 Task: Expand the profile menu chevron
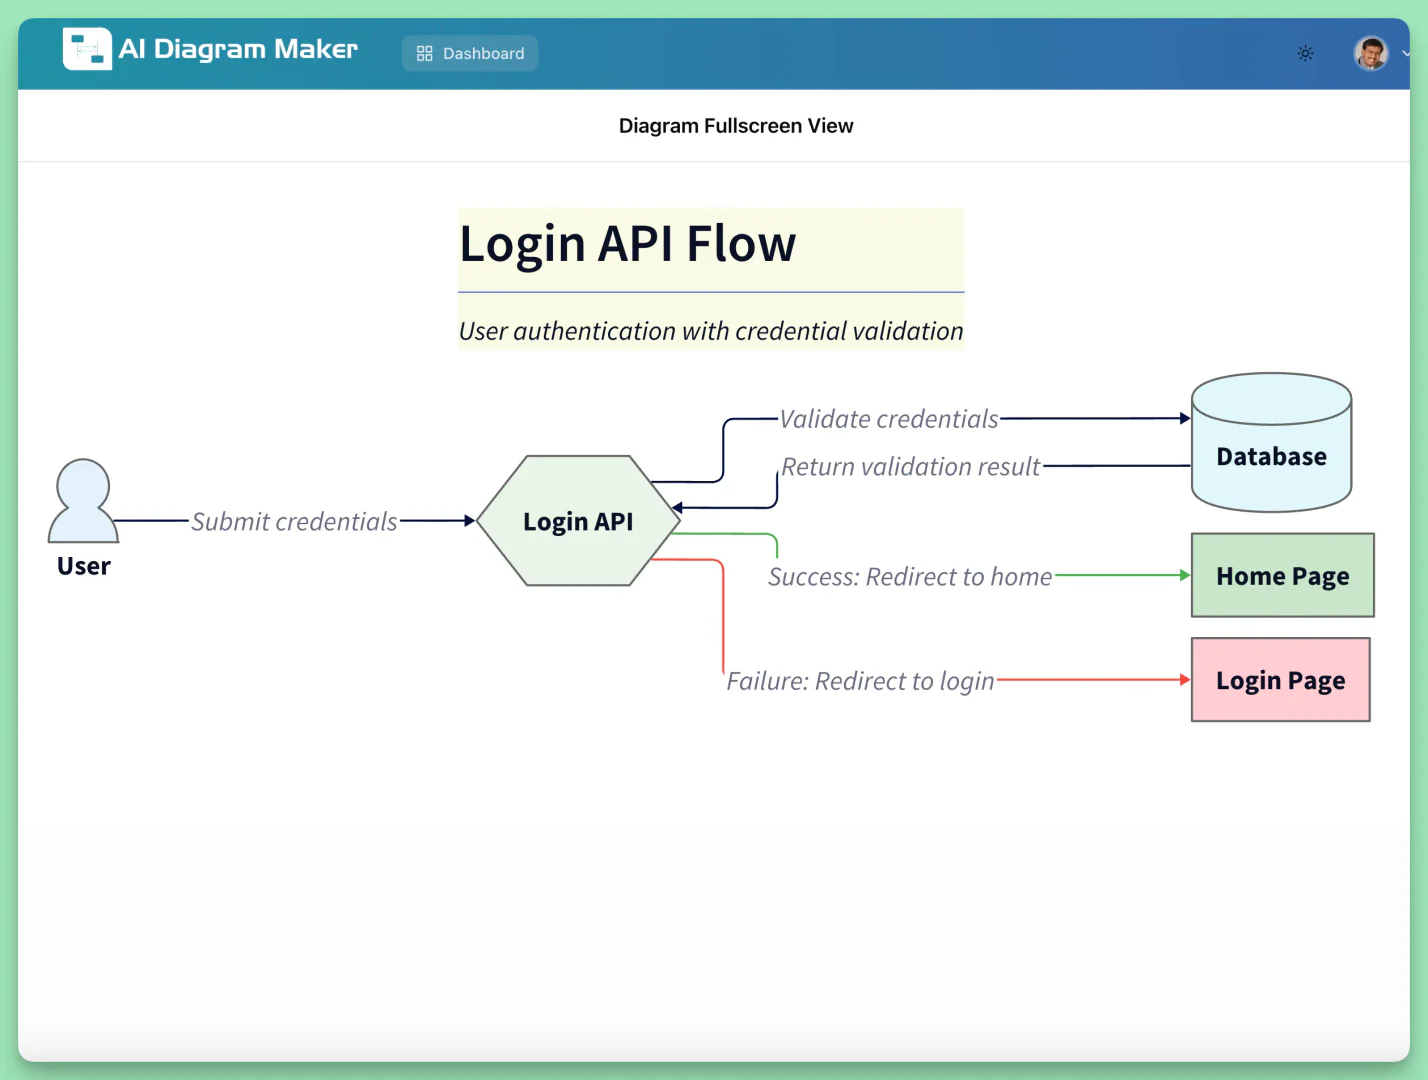click(1405, 54)
